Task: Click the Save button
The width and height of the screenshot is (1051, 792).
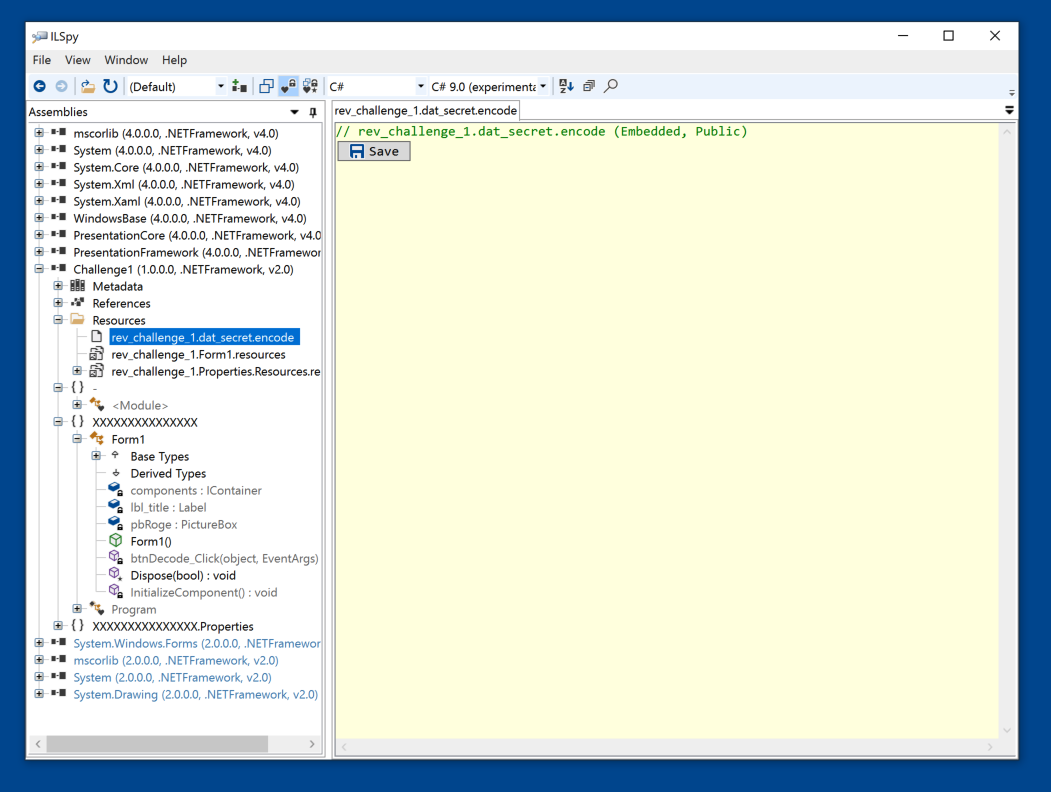Action: click(x=374, y=151)
